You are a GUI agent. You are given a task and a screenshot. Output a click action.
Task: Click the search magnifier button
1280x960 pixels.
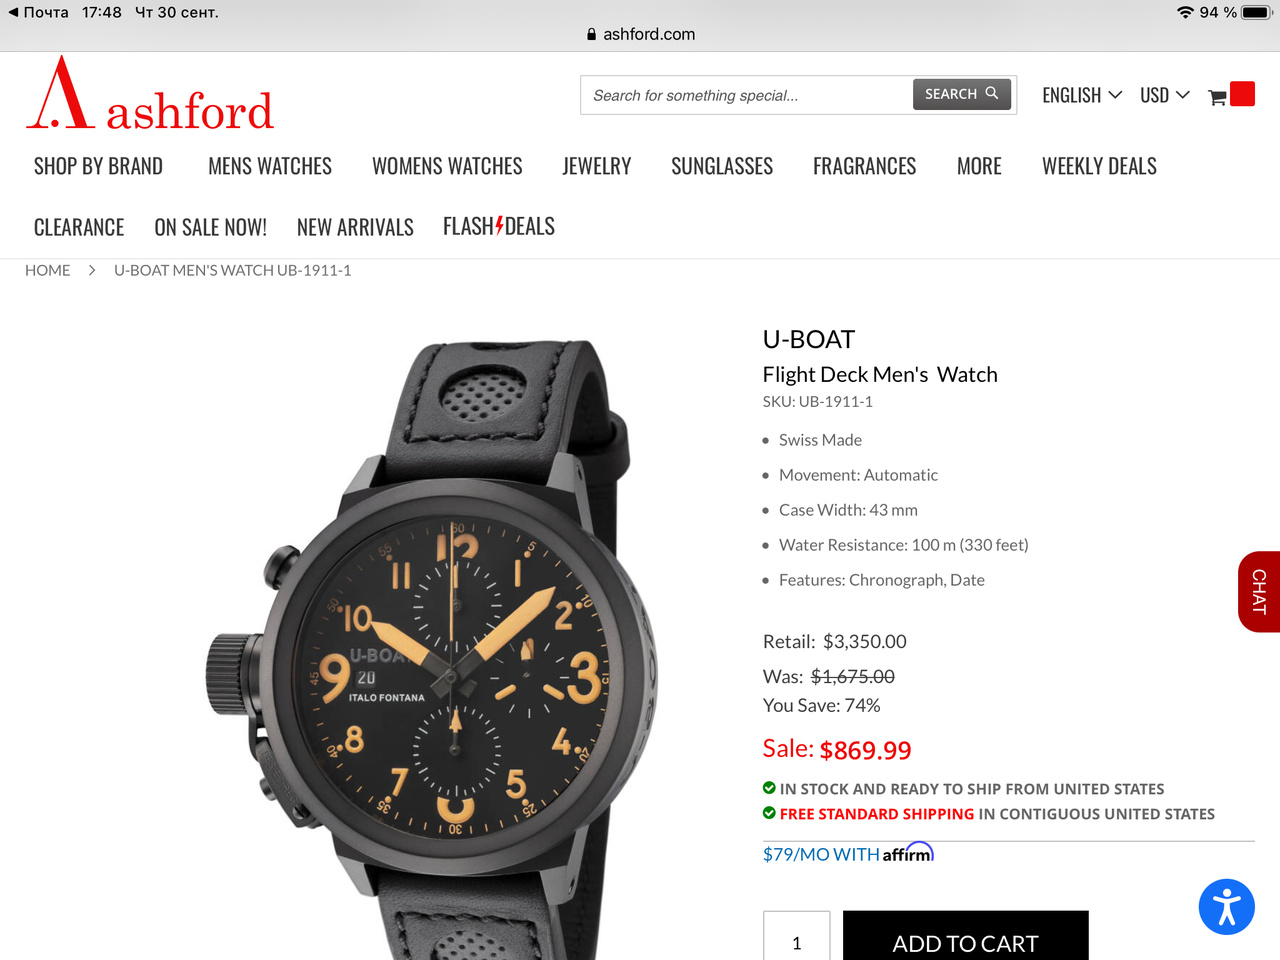pyautogui.click(x=962, y=94)
